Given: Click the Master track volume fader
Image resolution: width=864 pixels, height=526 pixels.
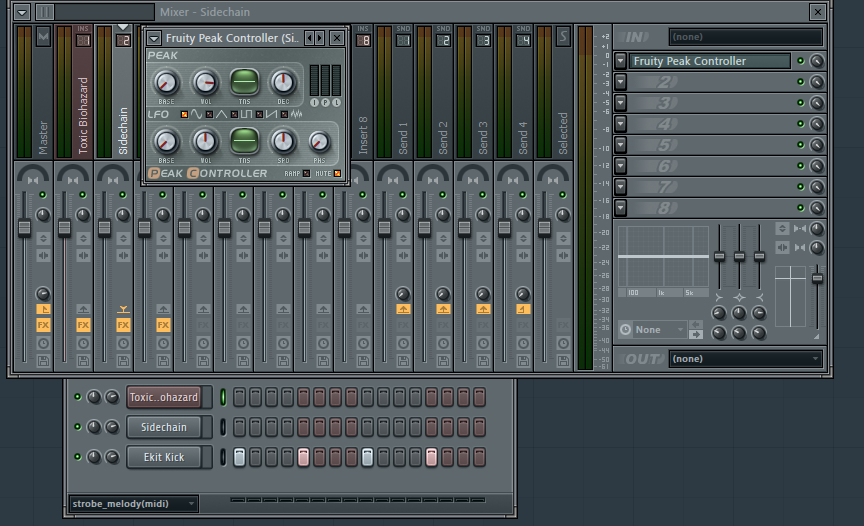Looking at the screenshot, I should 24,228.
